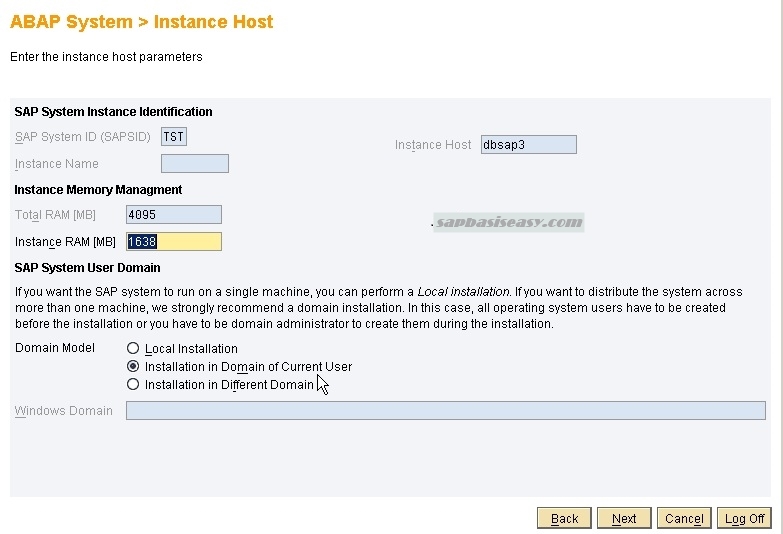Choose the Local Installation radio button
Image resolution: width=783 pixels, height=534 pixels.
click(x=133, y=349)
